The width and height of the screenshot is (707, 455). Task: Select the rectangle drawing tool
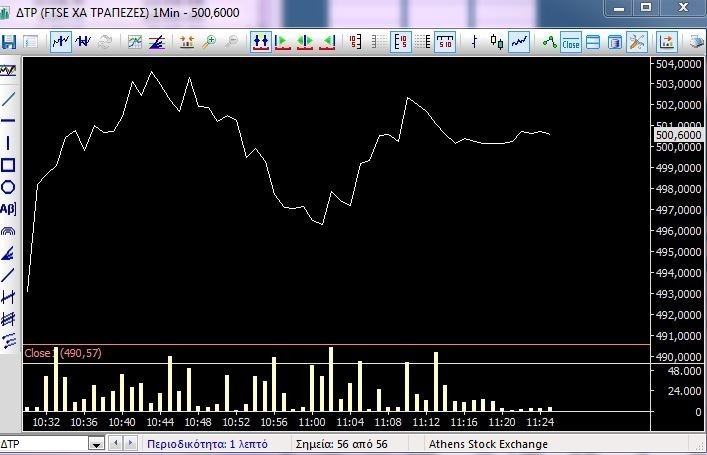(x=9, y=165)
